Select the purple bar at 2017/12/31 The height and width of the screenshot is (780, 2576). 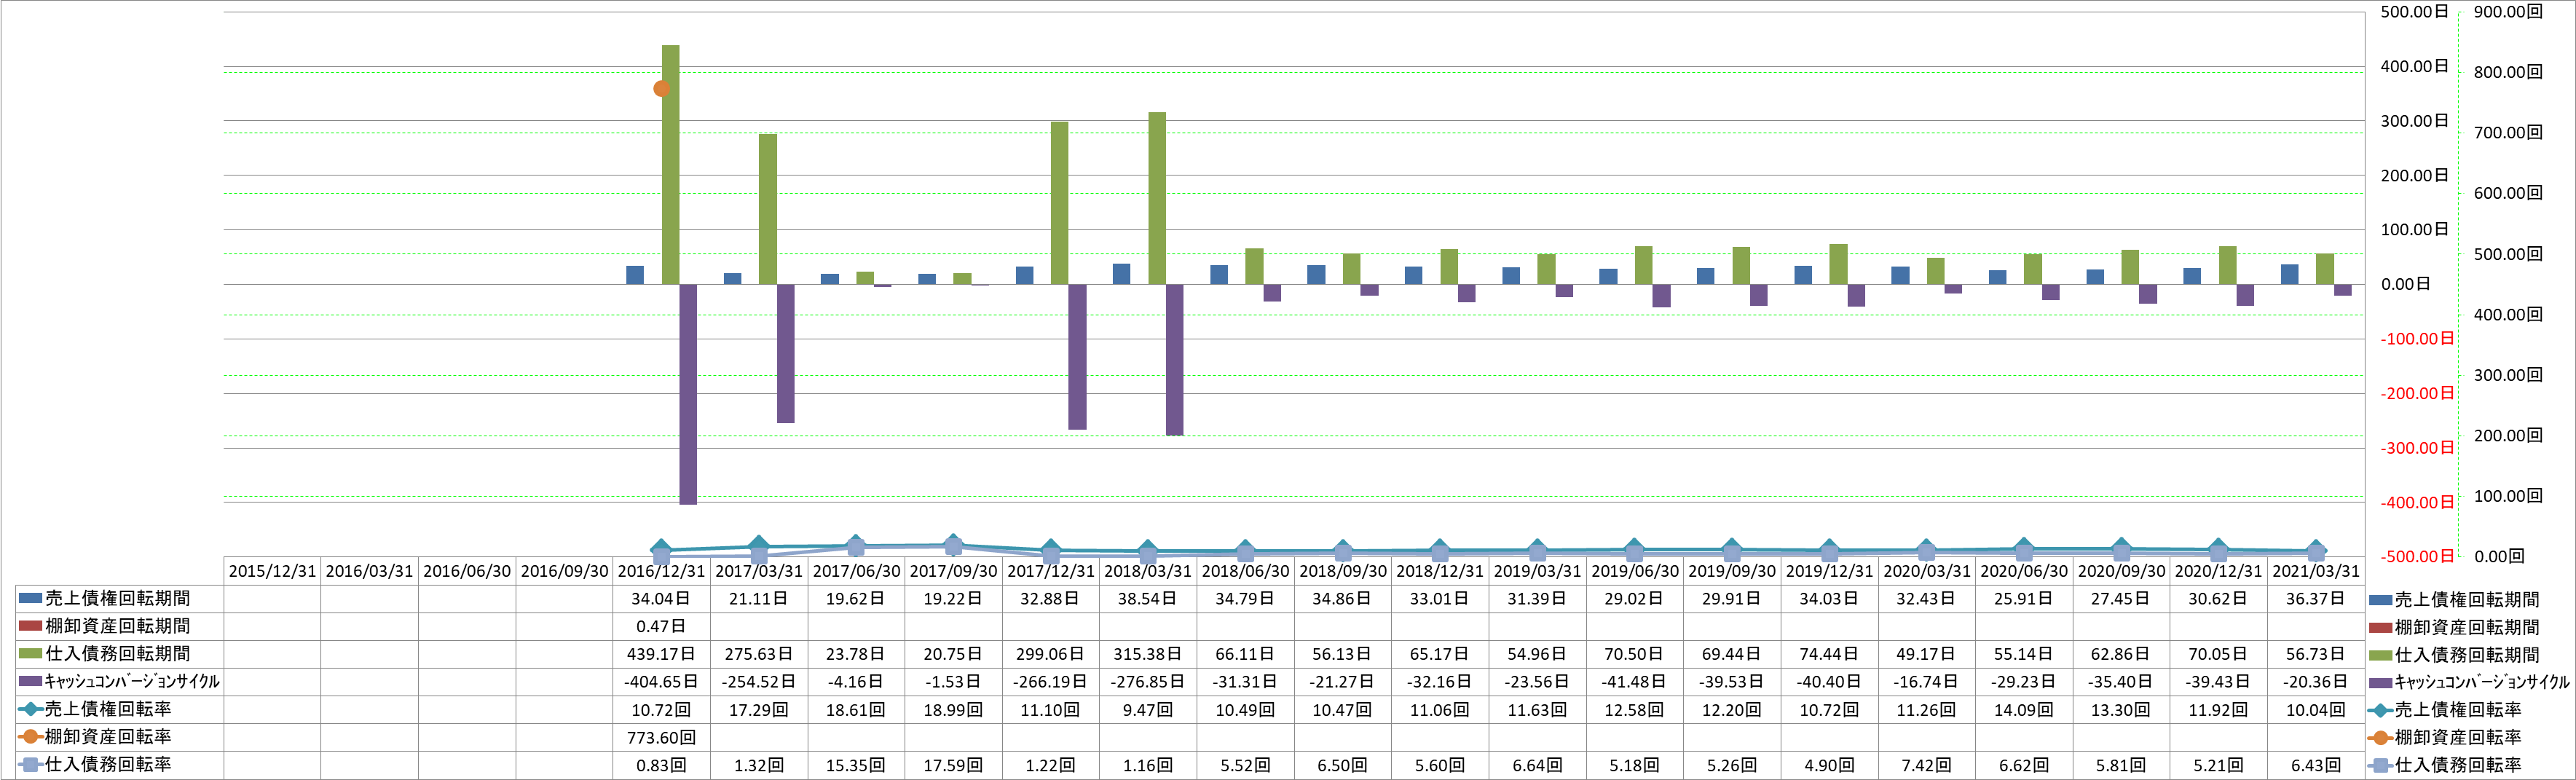tap(1077, 357)
